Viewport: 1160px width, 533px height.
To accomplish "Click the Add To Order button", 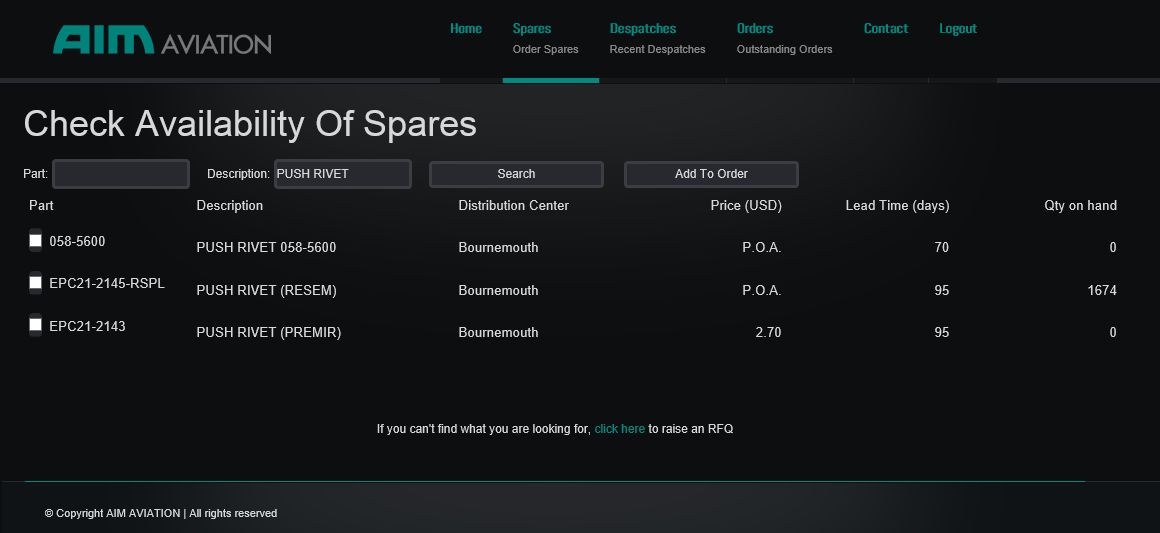I will pyautogui.click(x=711, y=174).
